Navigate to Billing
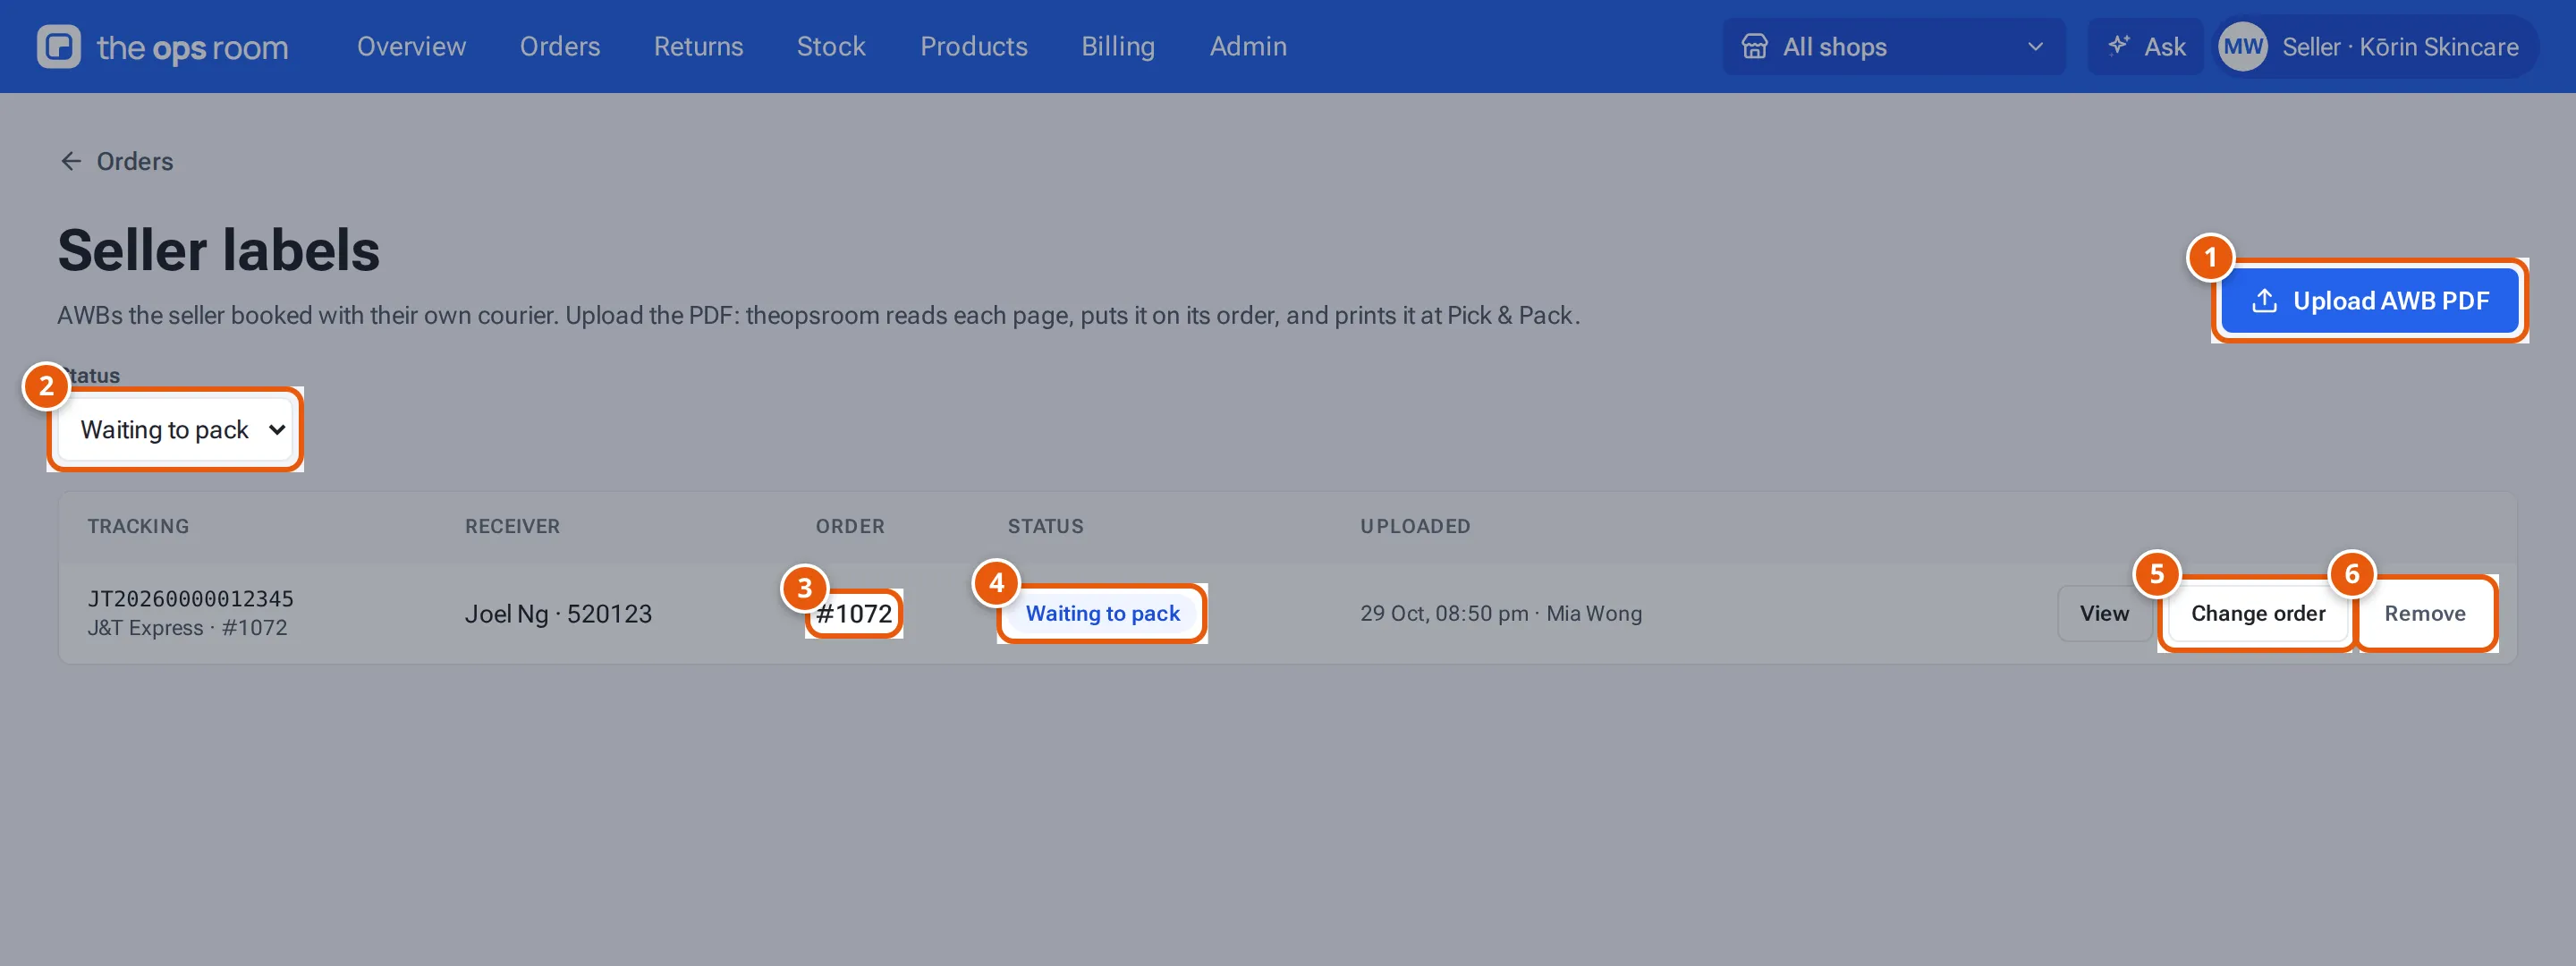 (1118, 46)
